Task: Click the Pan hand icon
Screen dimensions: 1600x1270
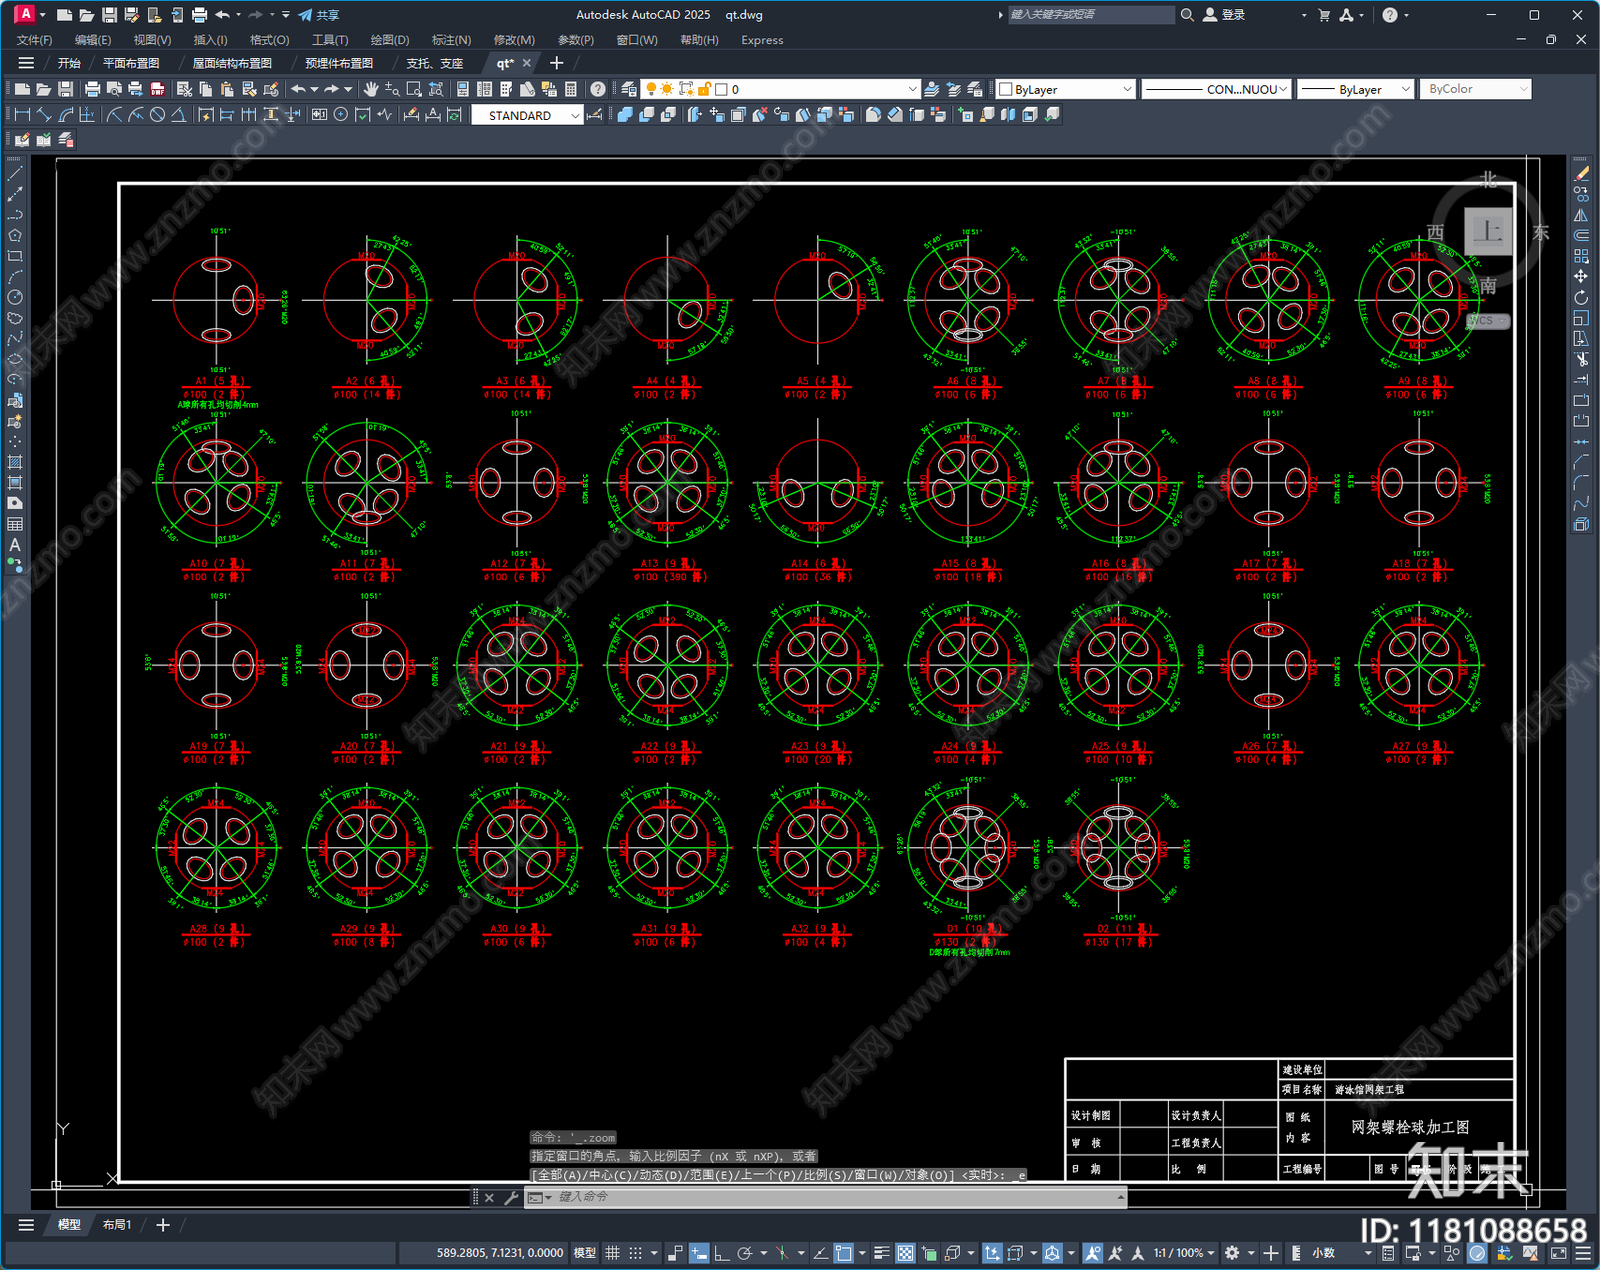Action: pyautogui.click(x=371, y=89)
